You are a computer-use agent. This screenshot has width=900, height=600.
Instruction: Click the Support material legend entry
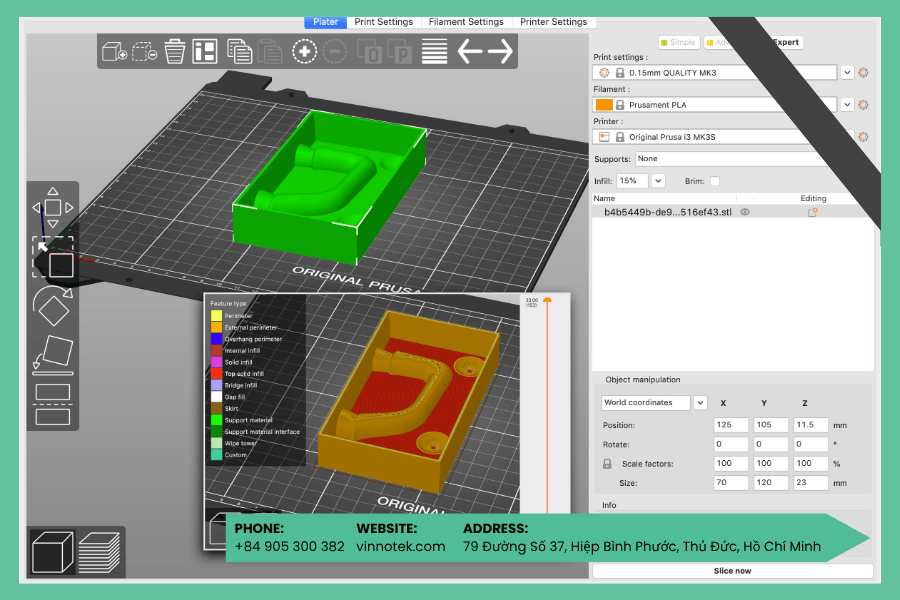coord(242,420)
